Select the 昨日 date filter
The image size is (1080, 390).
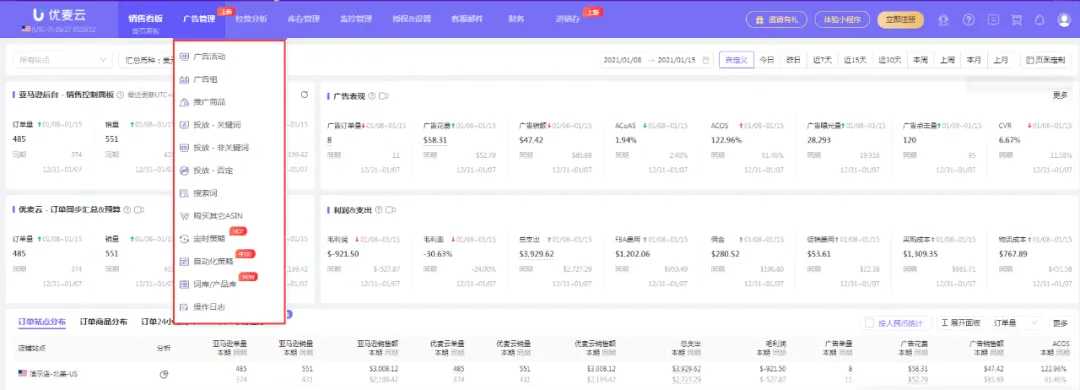click(x=793, y=60)
